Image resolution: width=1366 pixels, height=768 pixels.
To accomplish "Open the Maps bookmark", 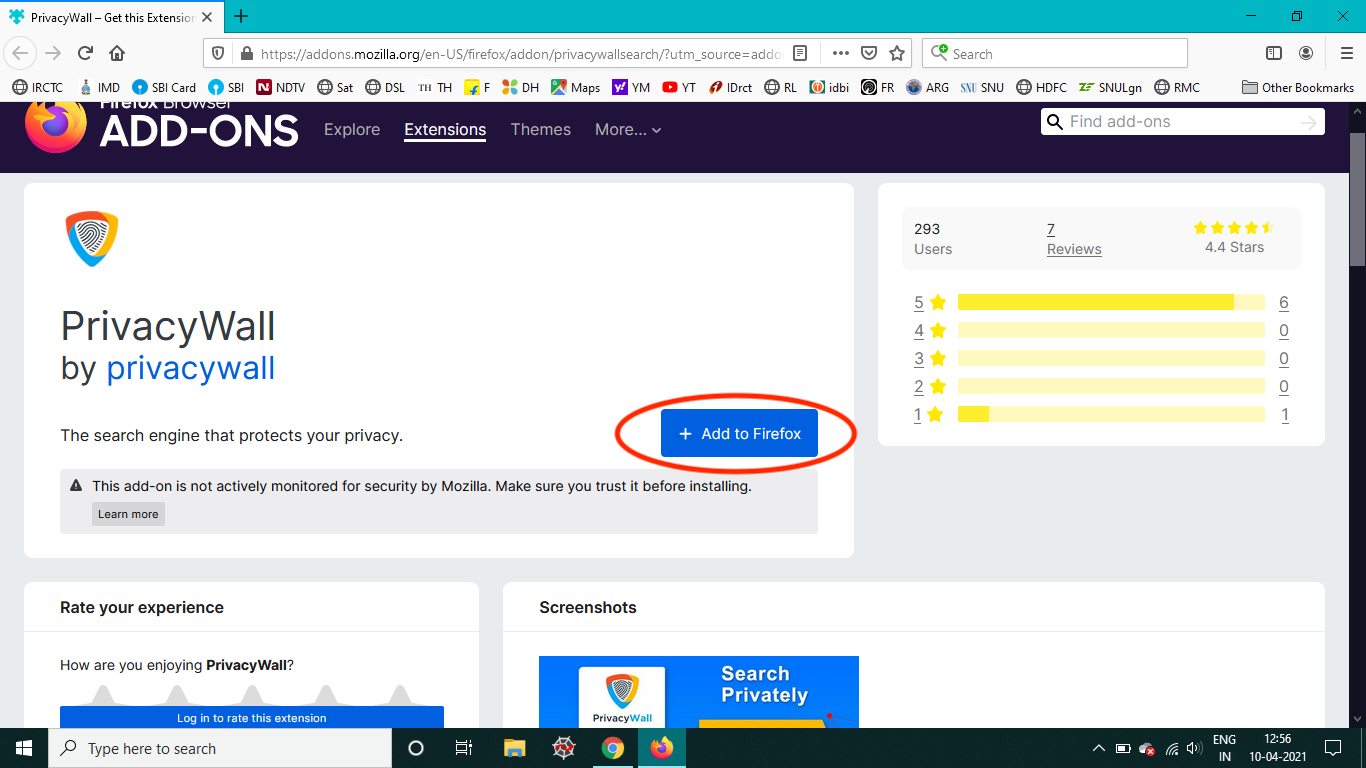I will click(575, 87).
